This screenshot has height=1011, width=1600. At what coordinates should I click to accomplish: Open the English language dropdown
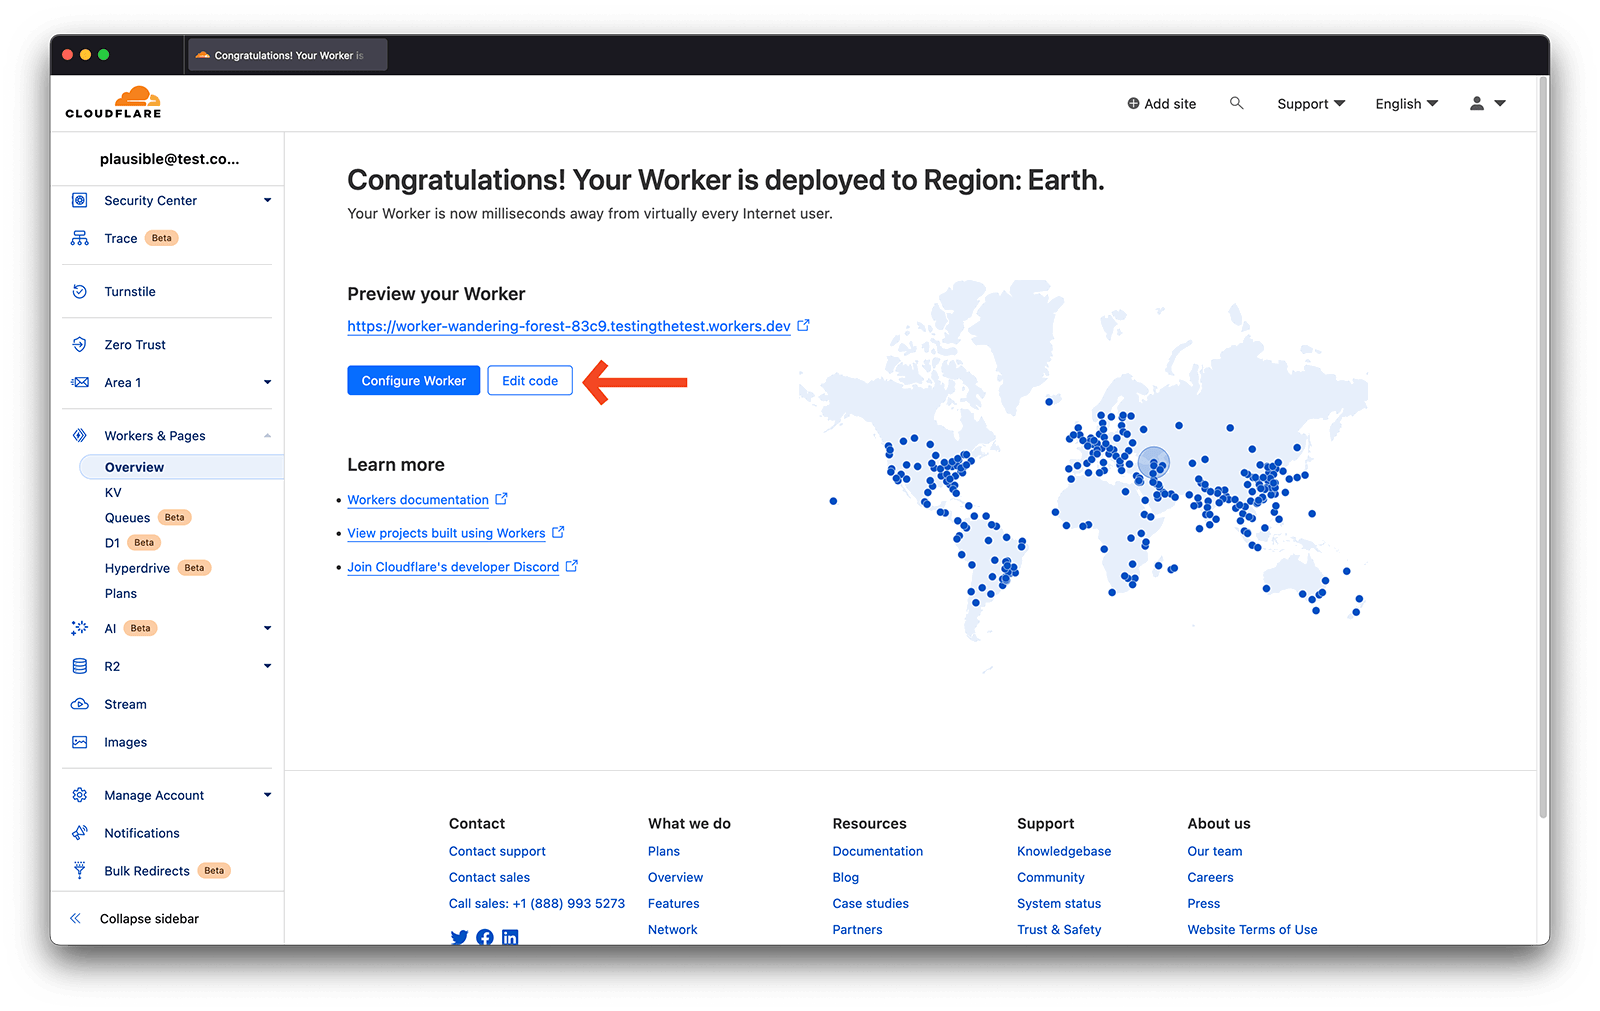pos(1406,103)
